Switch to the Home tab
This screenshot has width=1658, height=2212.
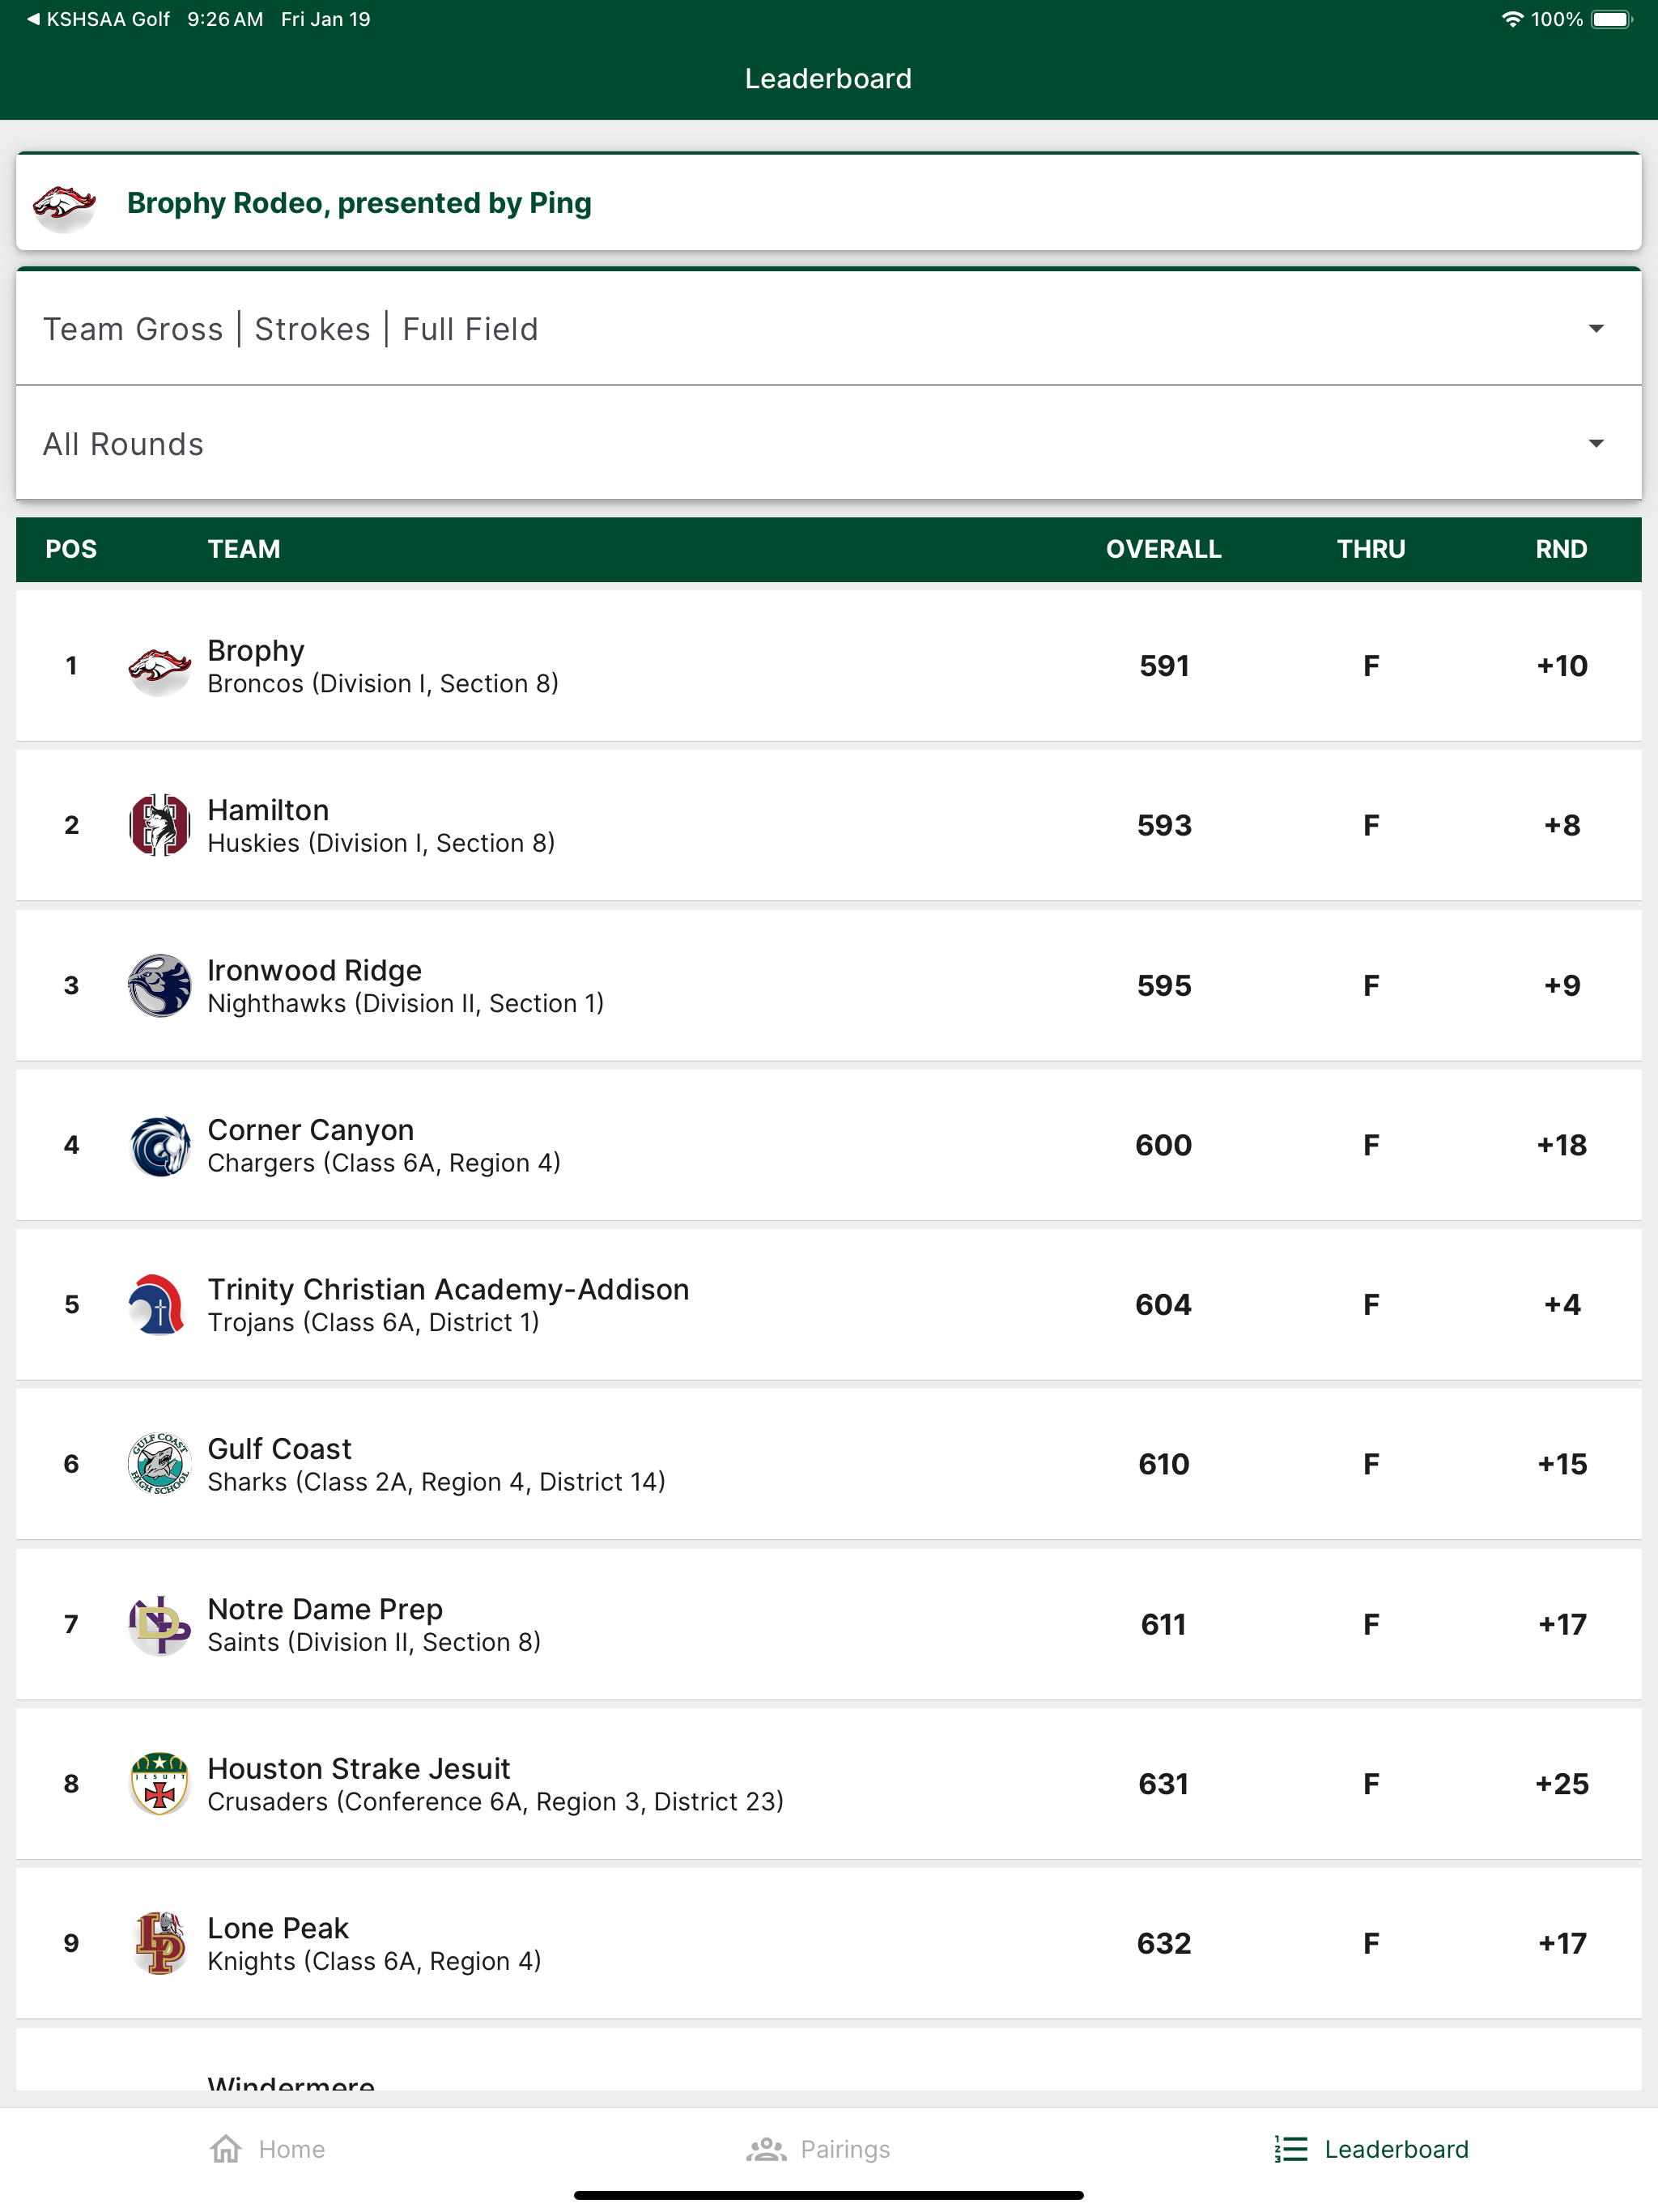pyautogui.click(x=268, y=2149)
